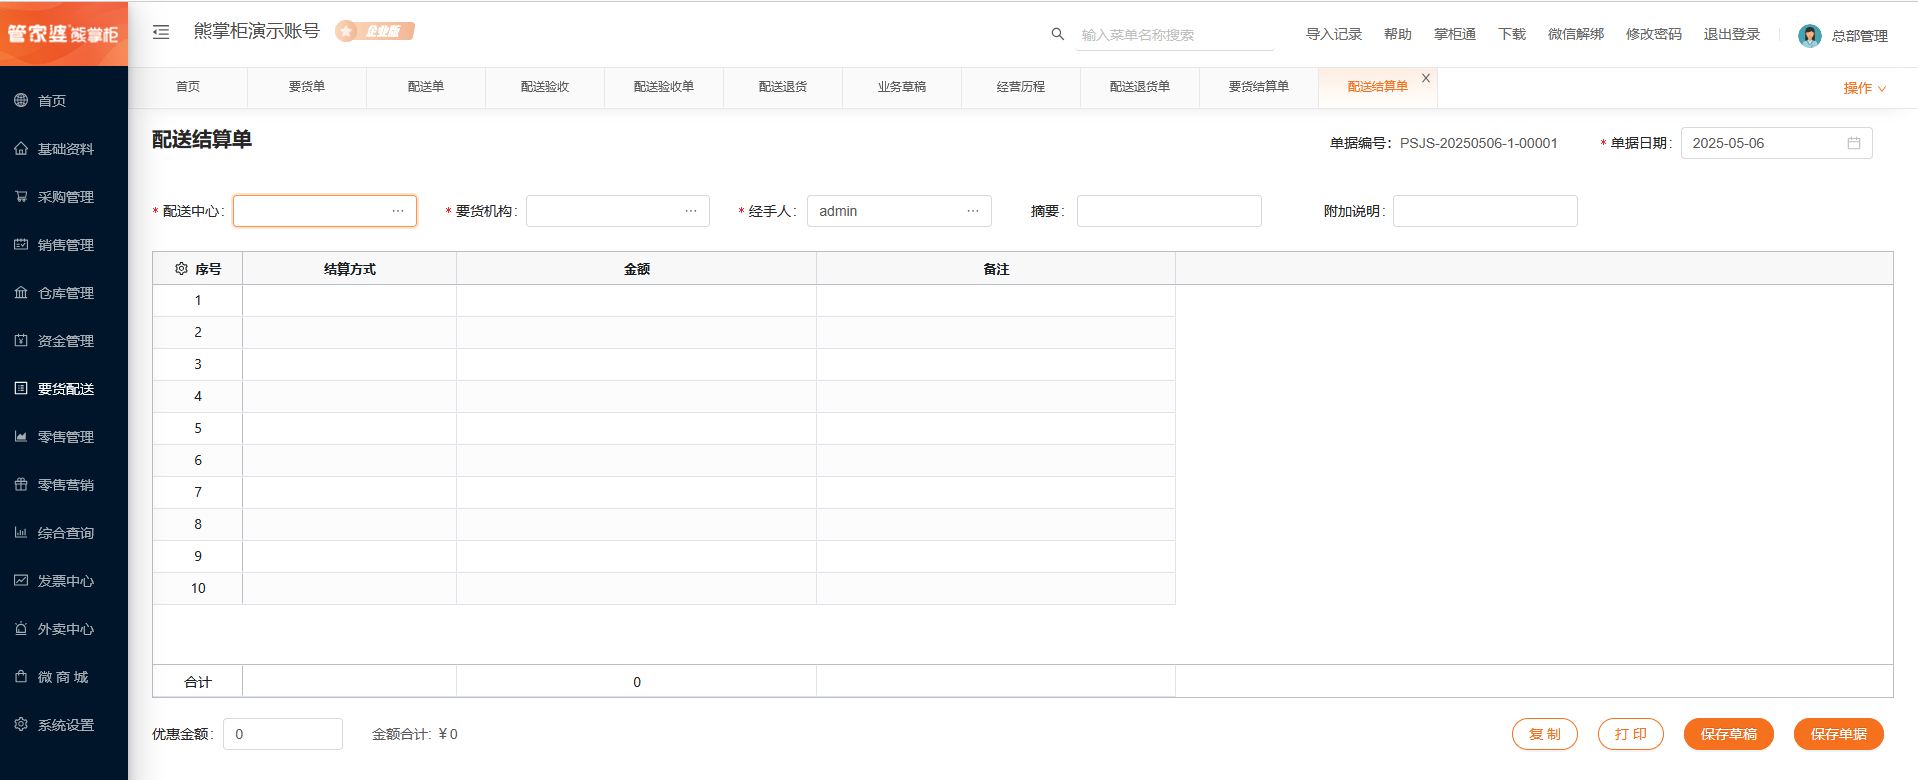
Task: Click the 总部管理 user name
Action: 1860,36
